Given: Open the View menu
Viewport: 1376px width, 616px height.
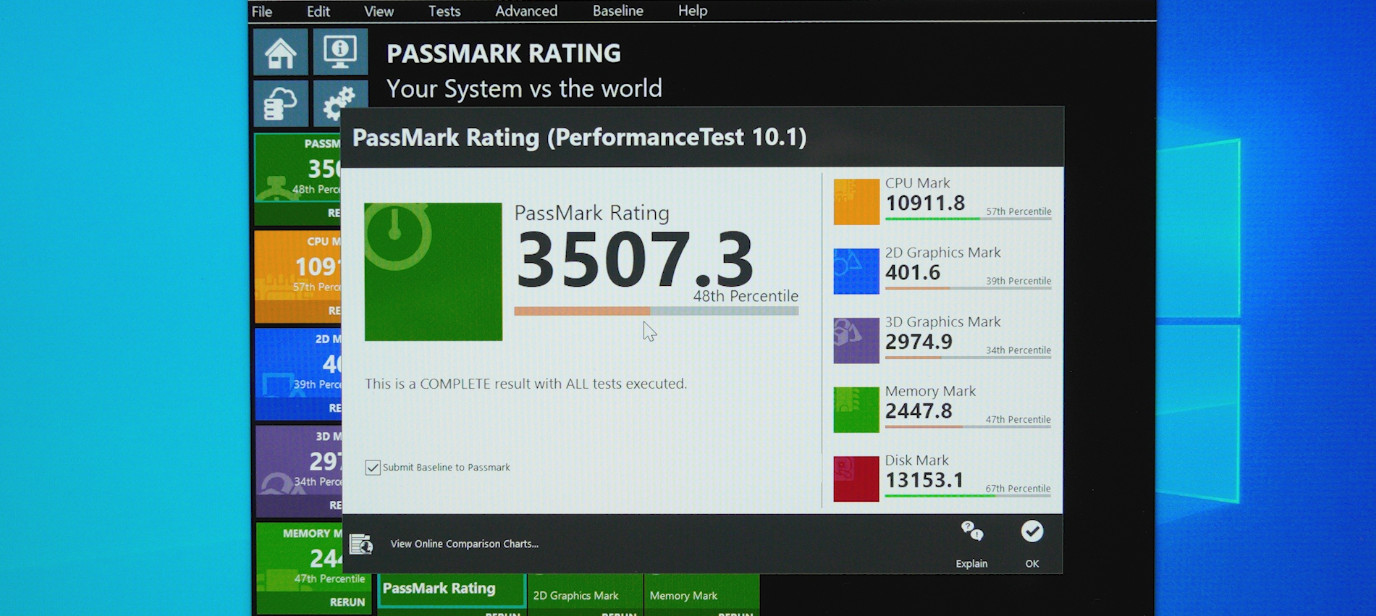Looking at the screenshot, I should tap(379, 11).
